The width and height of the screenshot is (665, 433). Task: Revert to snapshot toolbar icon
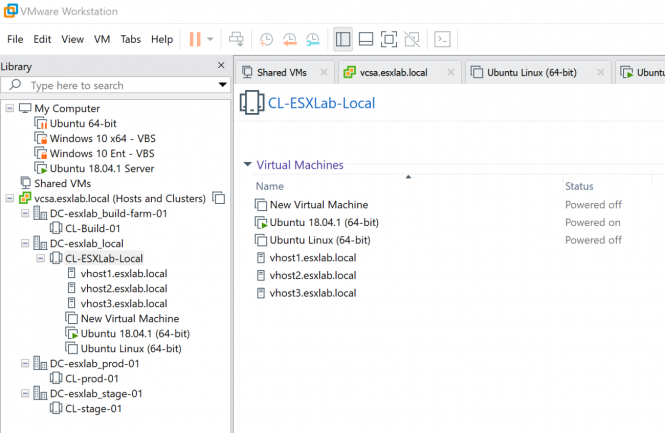coord(290,39)
